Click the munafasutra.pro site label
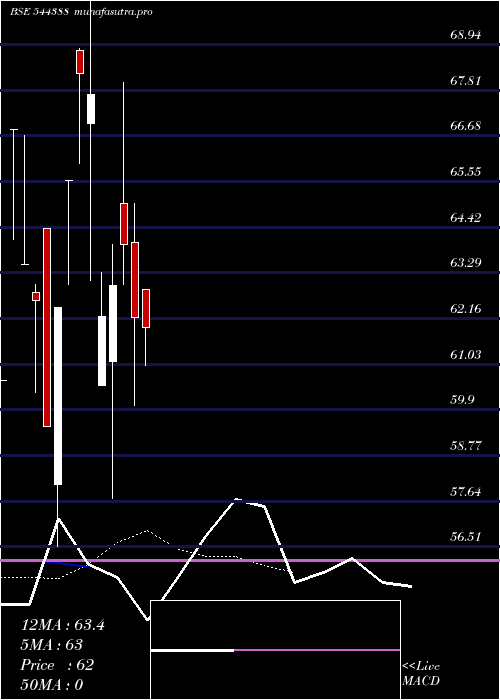Screen dimensions: 500x700 [113, 12]
